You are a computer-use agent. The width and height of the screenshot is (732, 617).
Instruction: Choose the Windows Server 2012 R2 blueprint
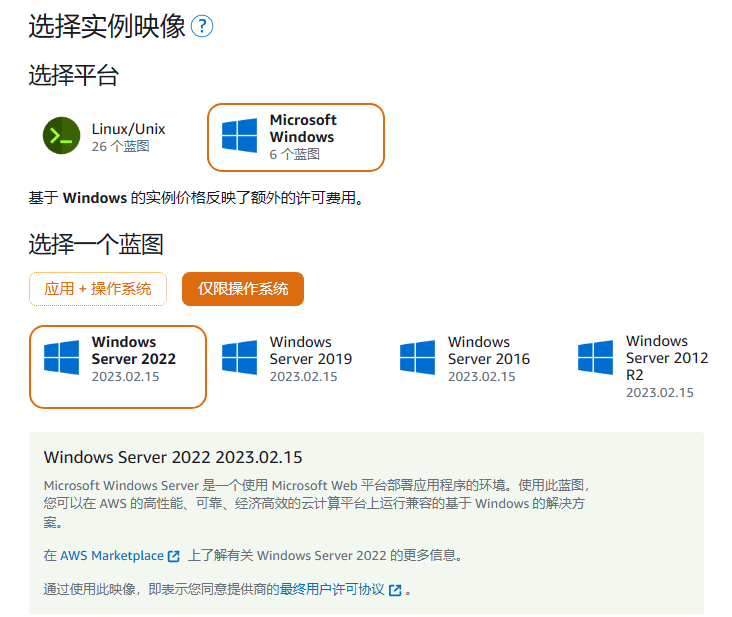click(643, 366)
